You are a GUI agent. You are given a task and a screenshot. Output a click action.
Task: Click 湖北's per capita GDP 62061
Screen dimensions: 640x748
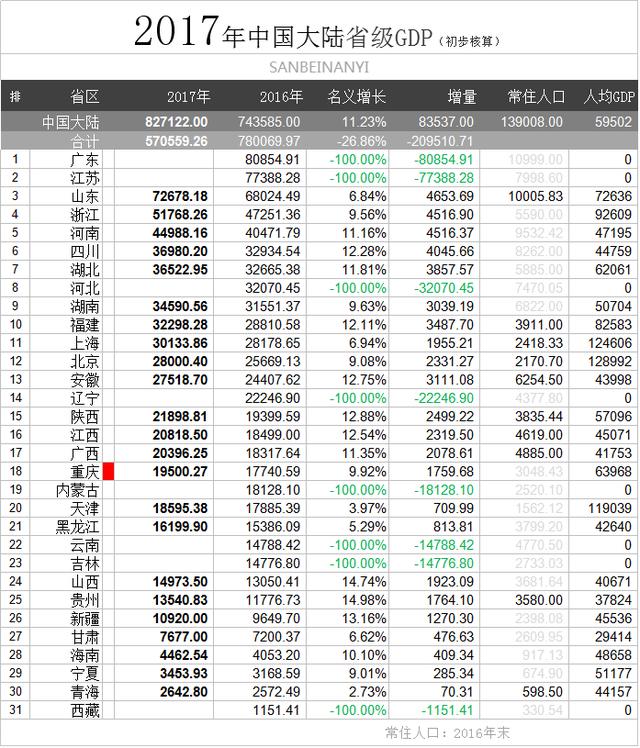coord(613,270)
